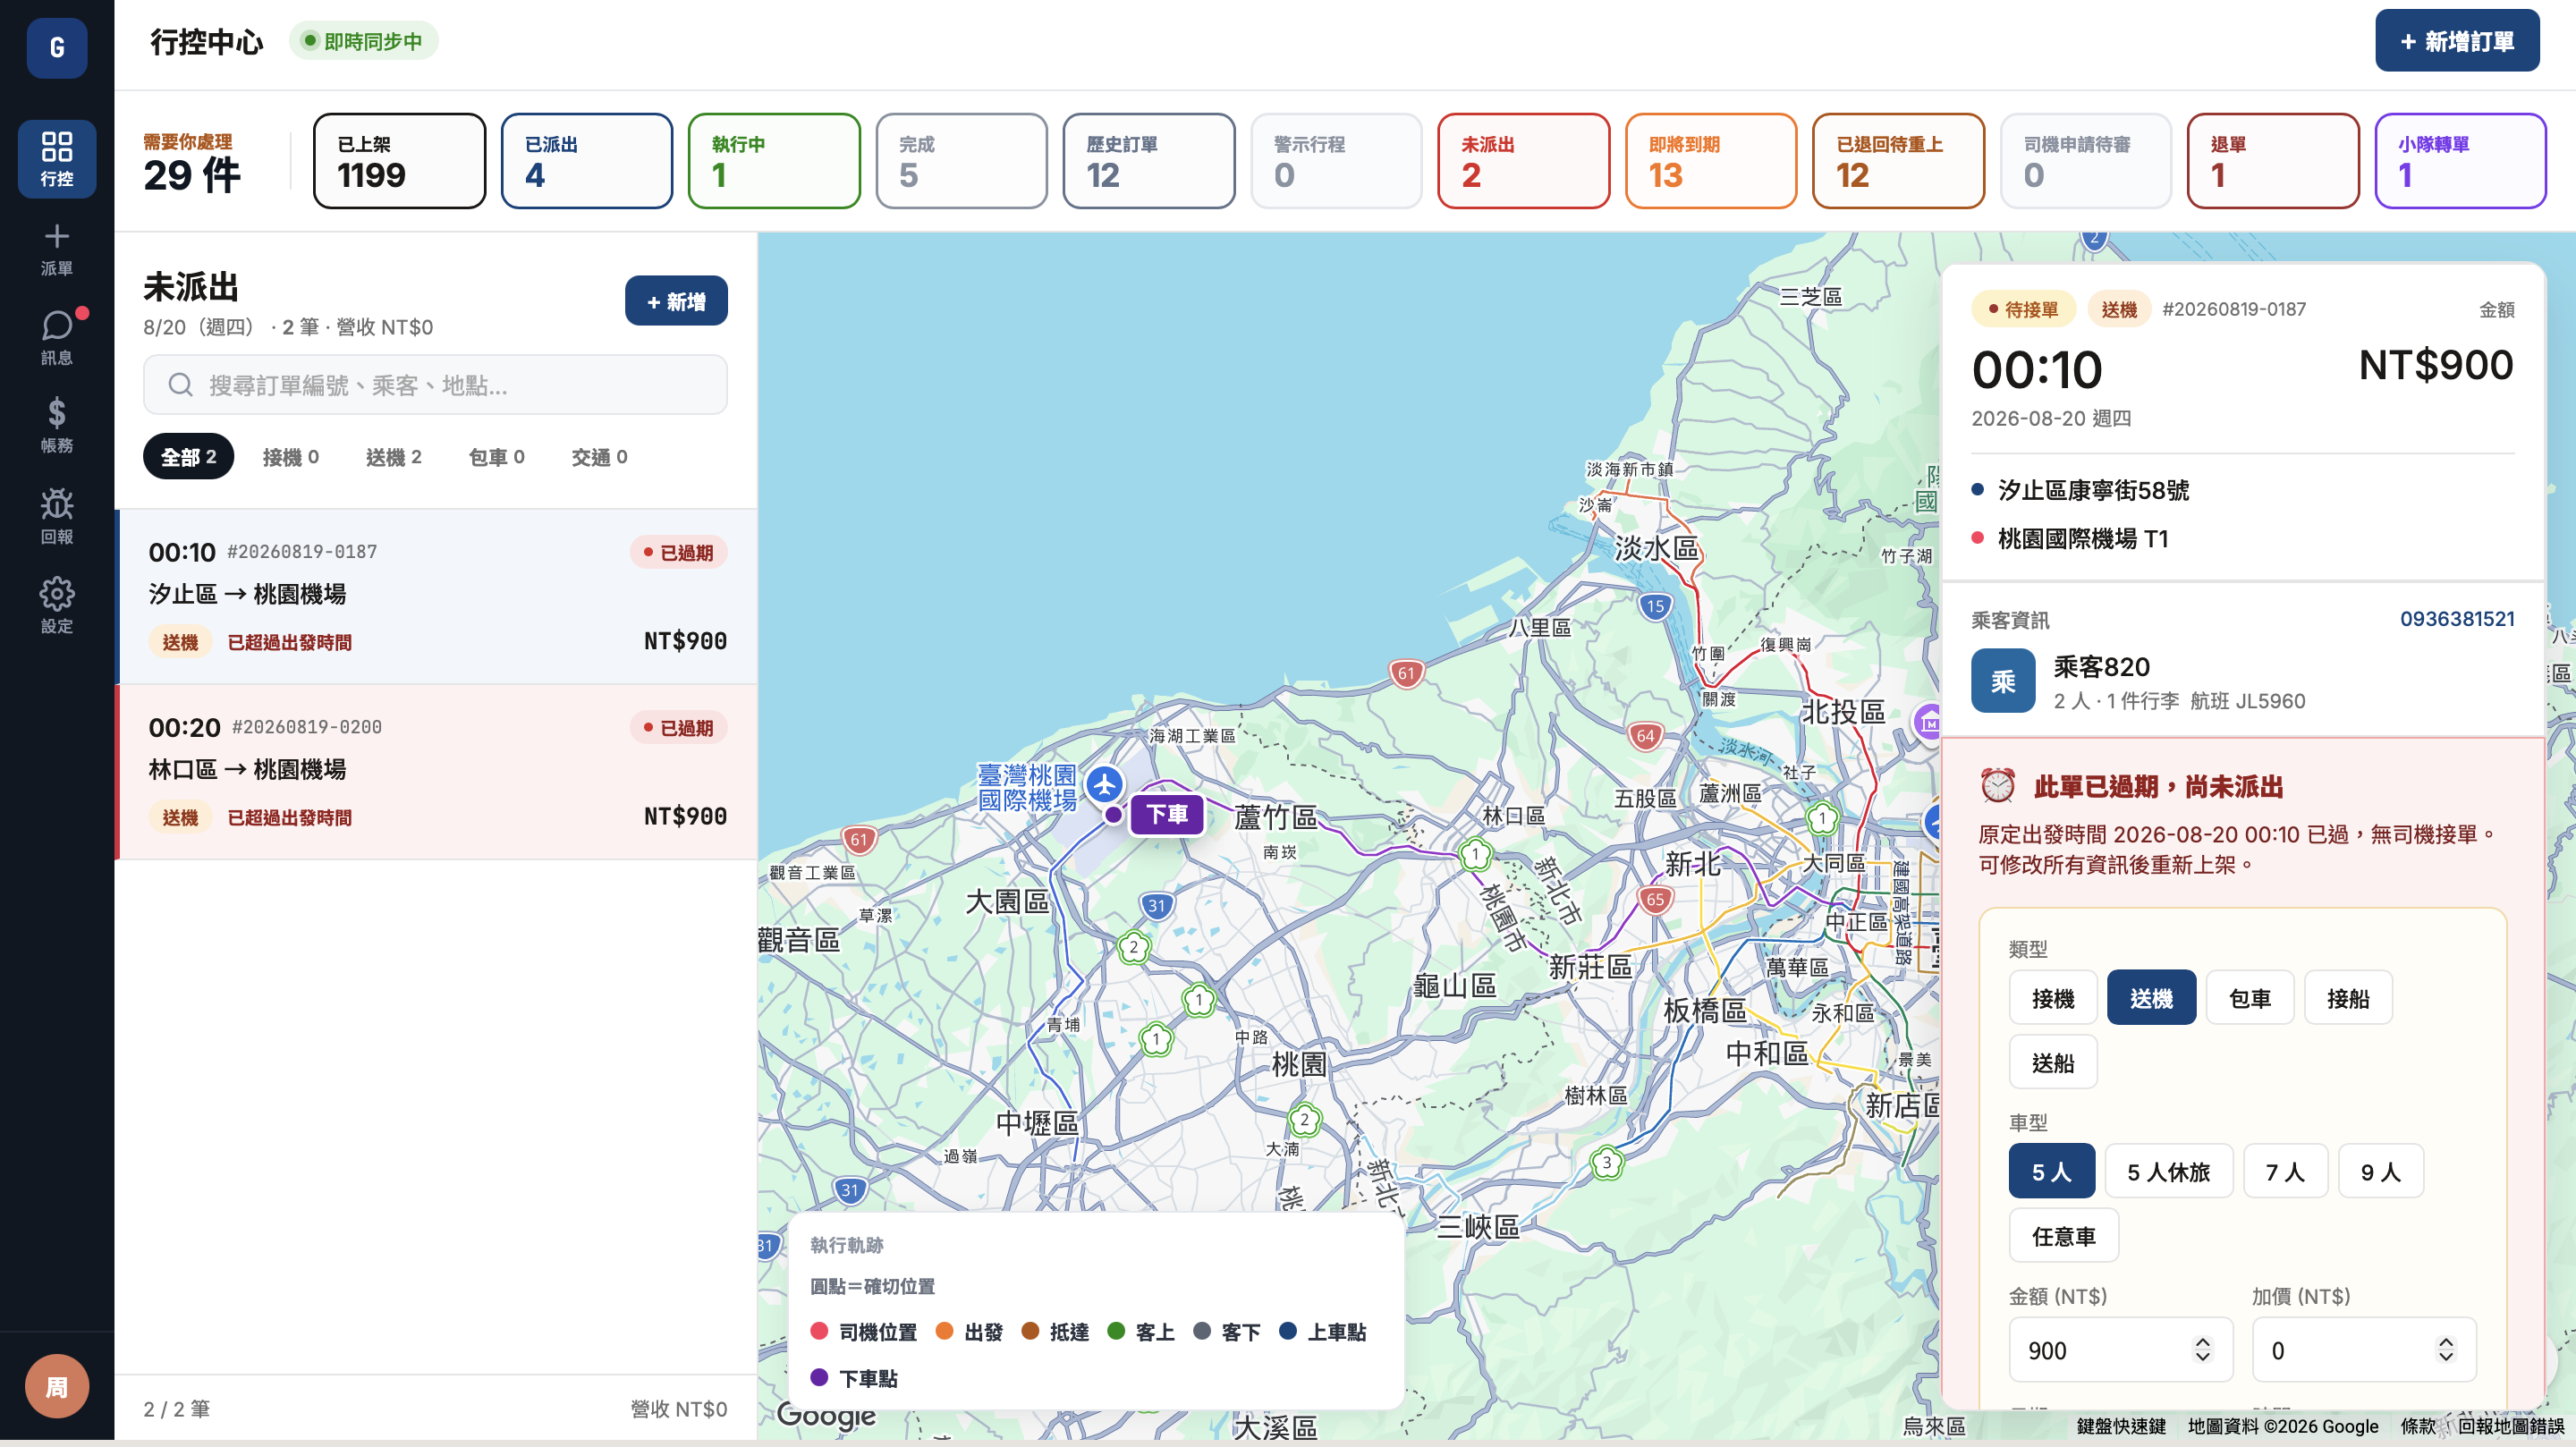Open the 回報 bug icon in sidebar

[x=57, y=515]
